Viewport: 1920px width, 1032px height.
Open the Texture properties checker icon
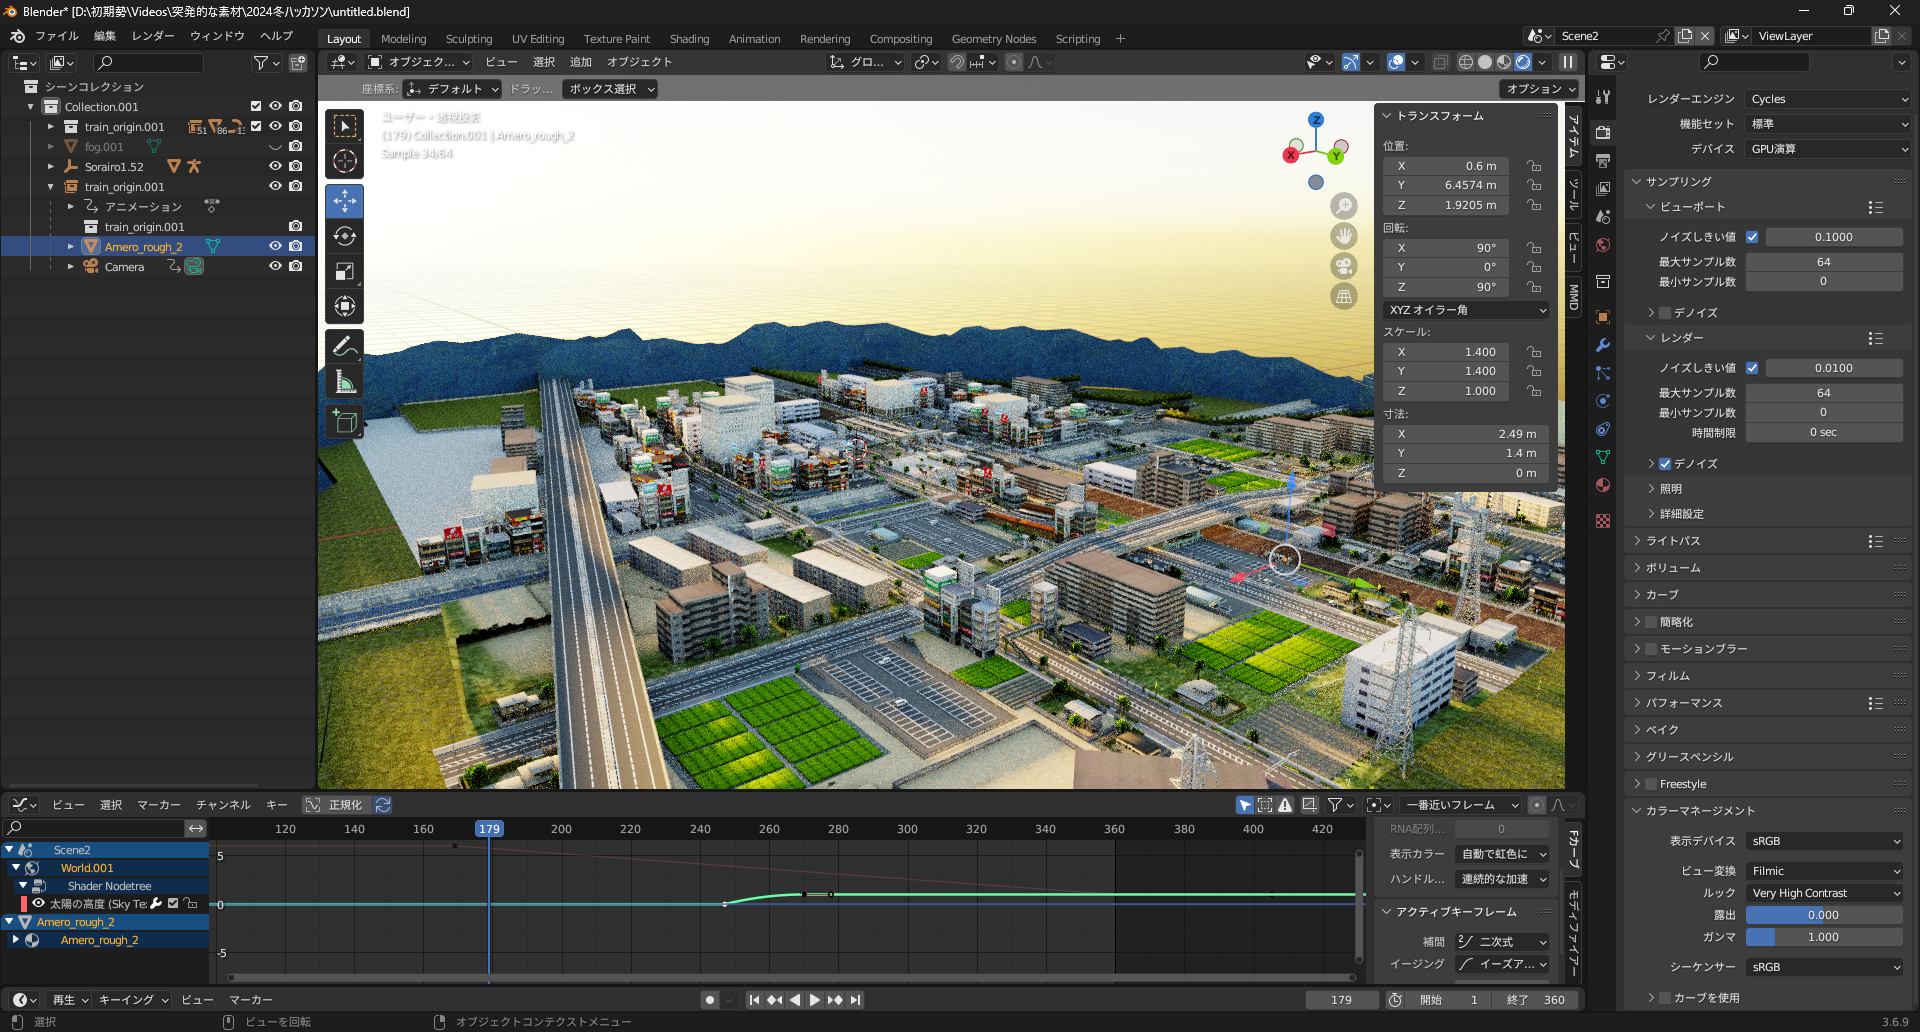1603,521
